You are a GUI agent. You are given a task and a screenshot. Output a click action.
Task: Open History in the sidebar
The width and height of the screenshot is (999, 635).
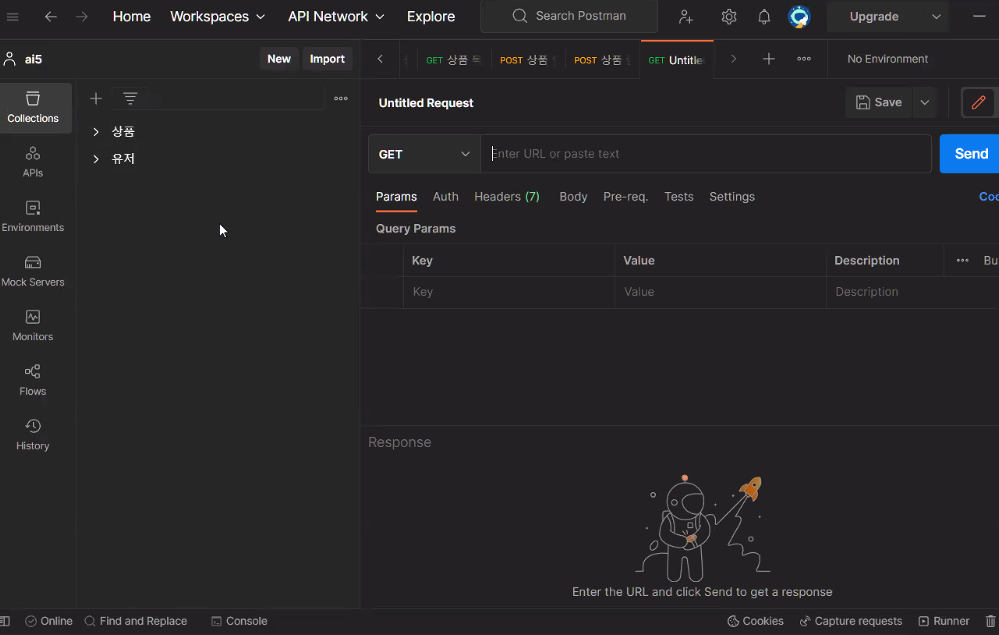[33, 435]
